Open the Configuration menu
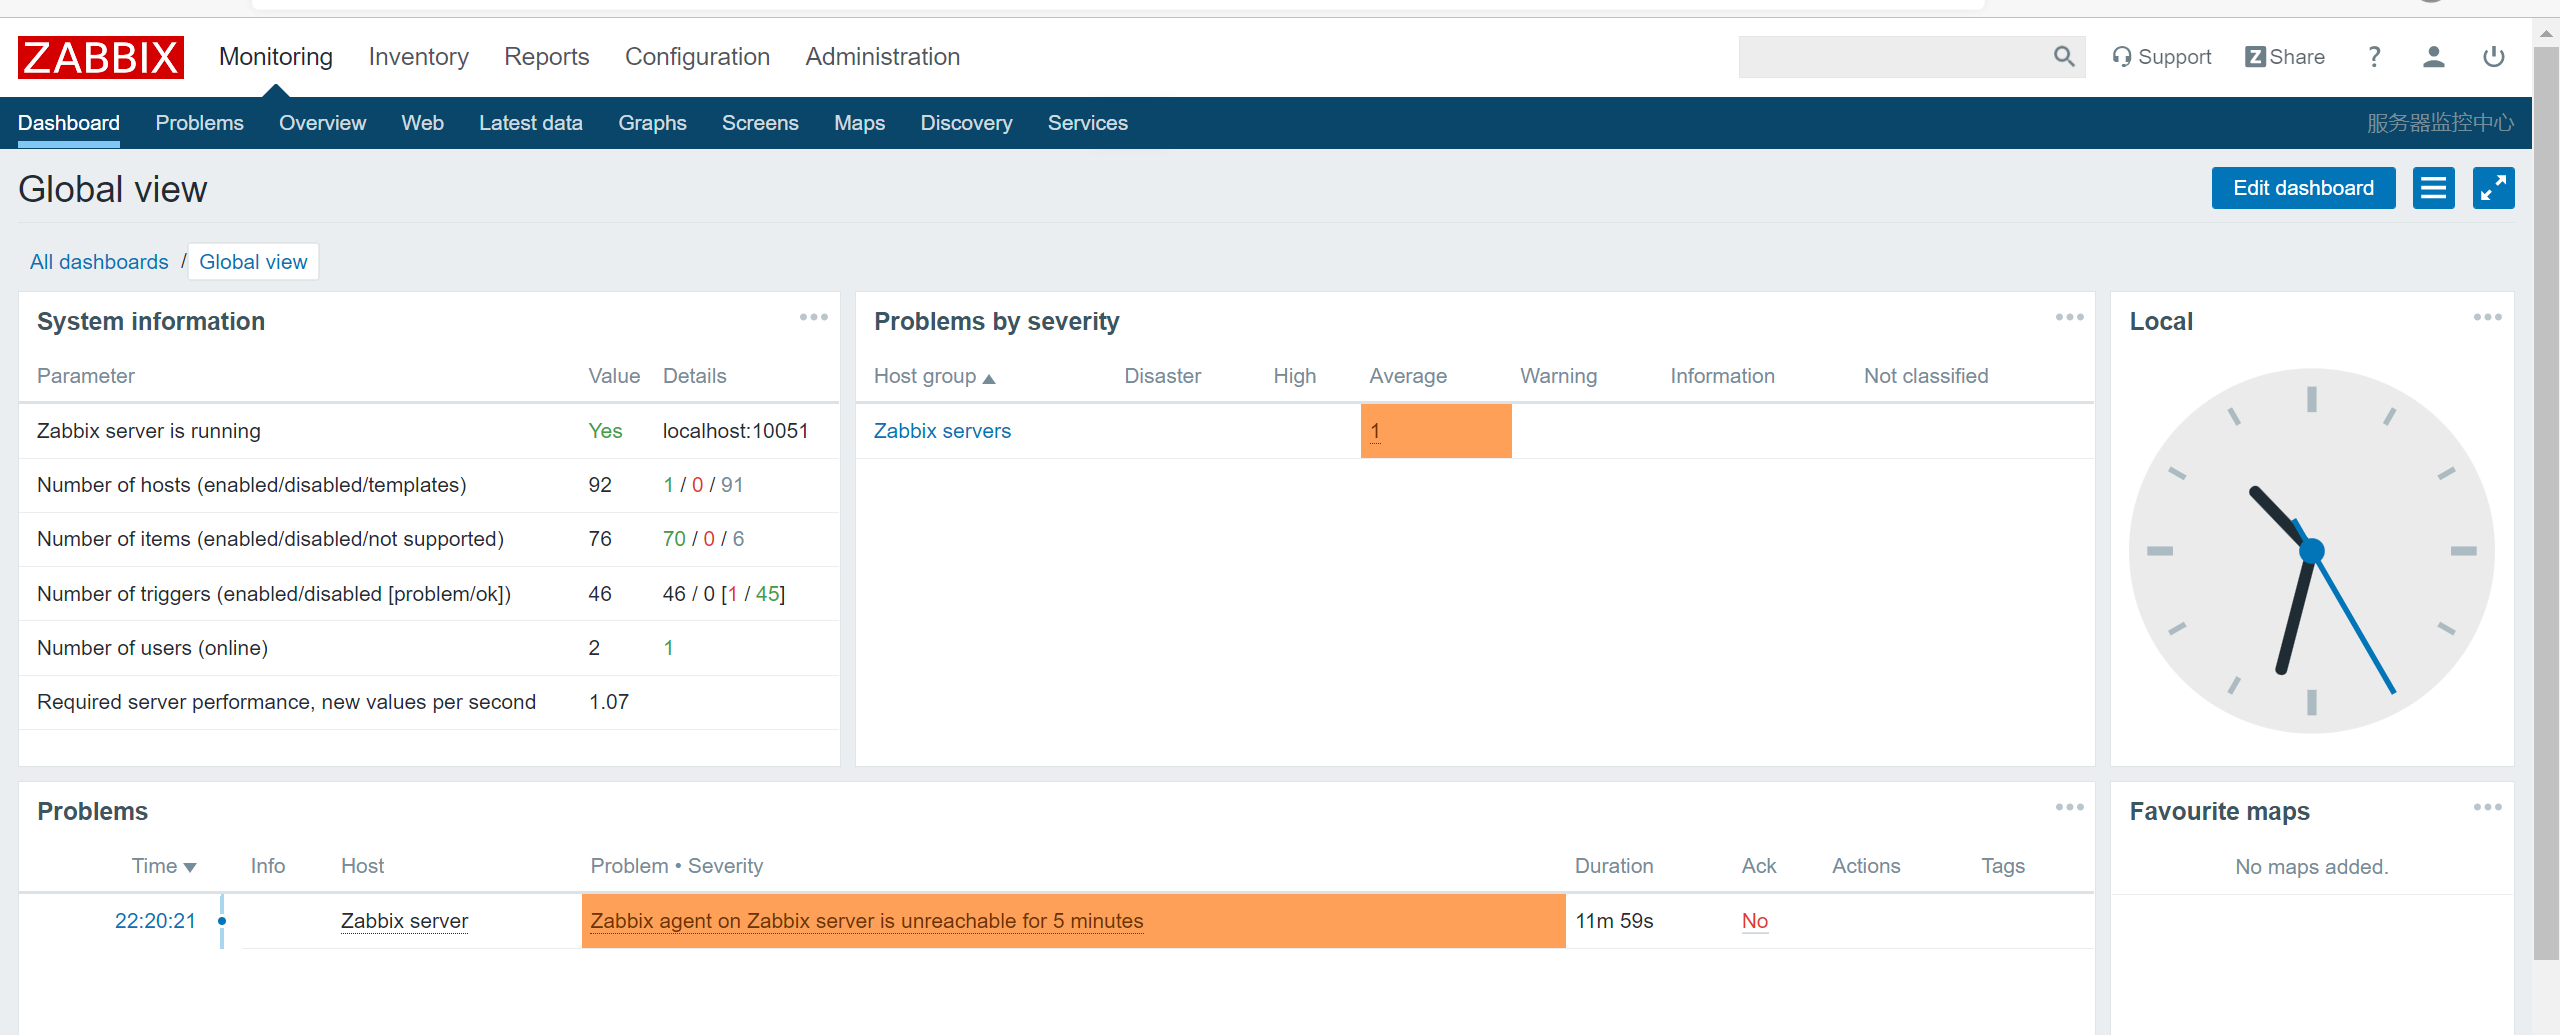The width and height of the screenshot is (2560, 1035). (698, 57)
